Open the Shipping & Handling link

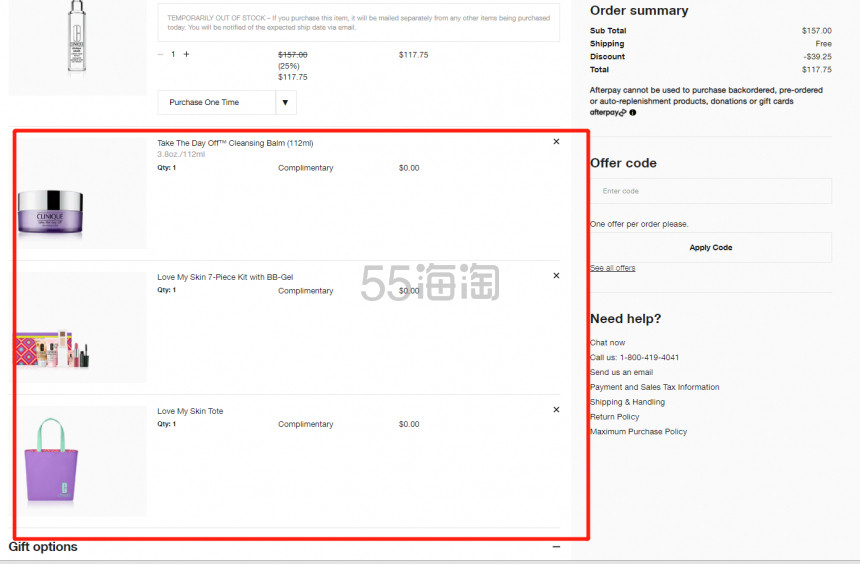(627, 402)
